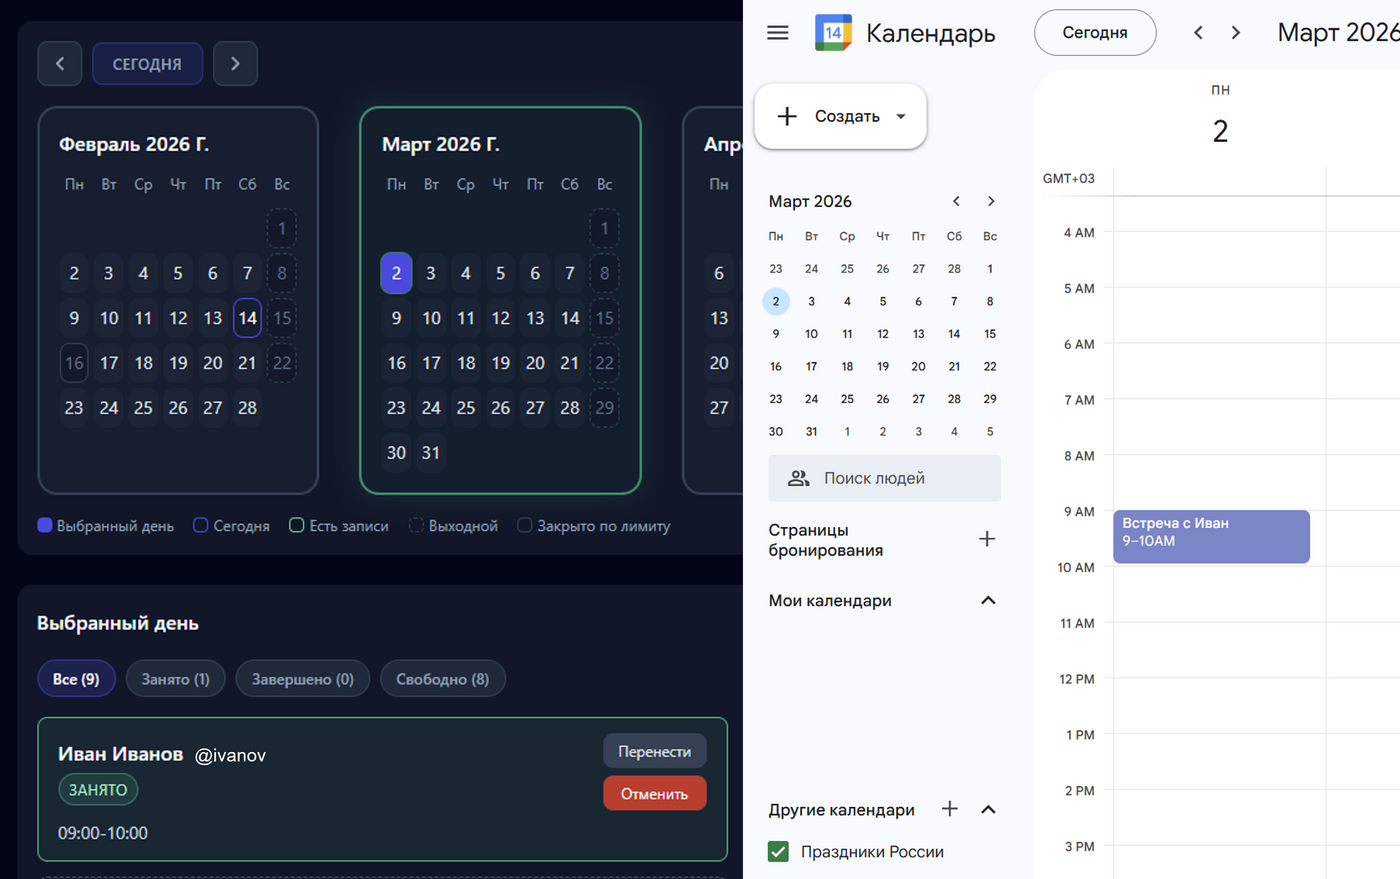Open the Встреча с Иван event block
This screenshot has width=1400, height=879.
click(x=1210, y=537)
